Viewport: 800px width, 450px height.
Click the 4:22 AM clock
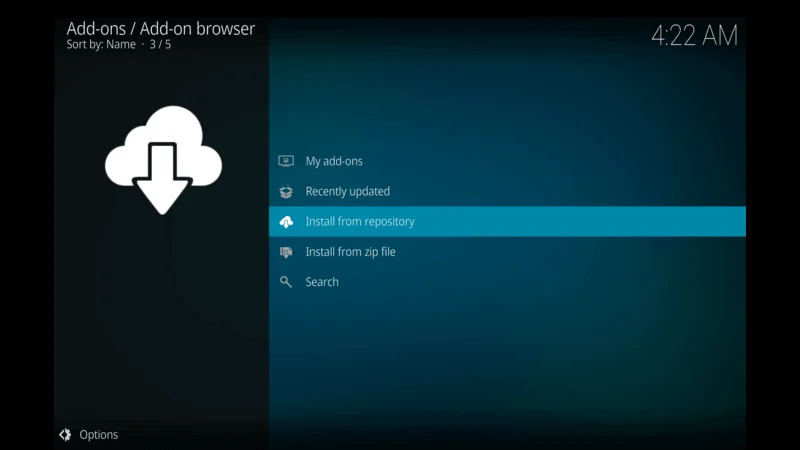[x=694, y=36]
